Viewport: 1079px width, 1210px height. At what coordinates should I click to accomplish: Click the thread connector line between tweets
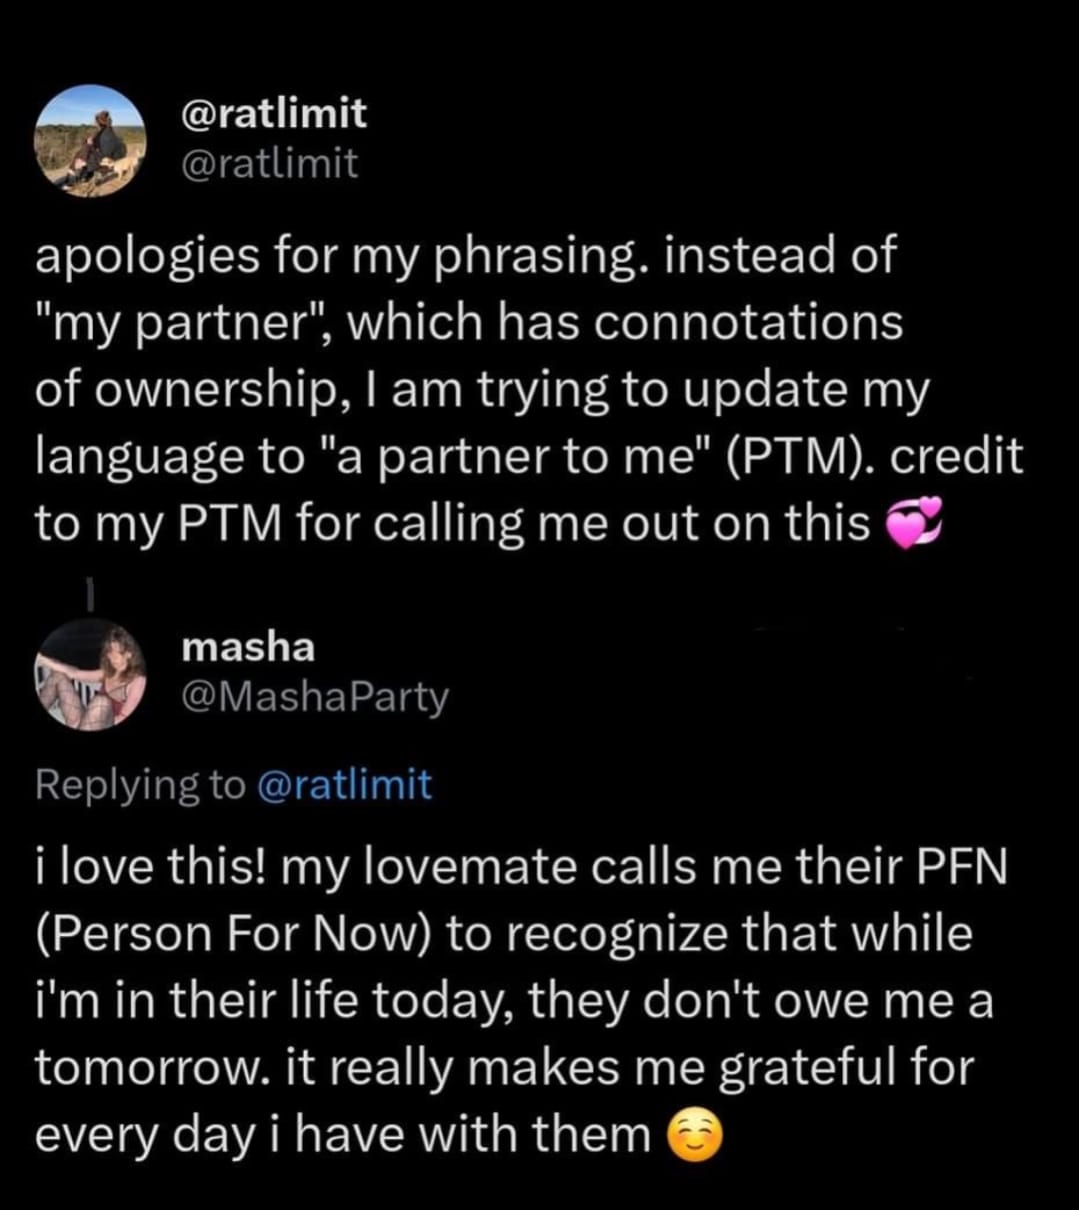tap(89, 592)
